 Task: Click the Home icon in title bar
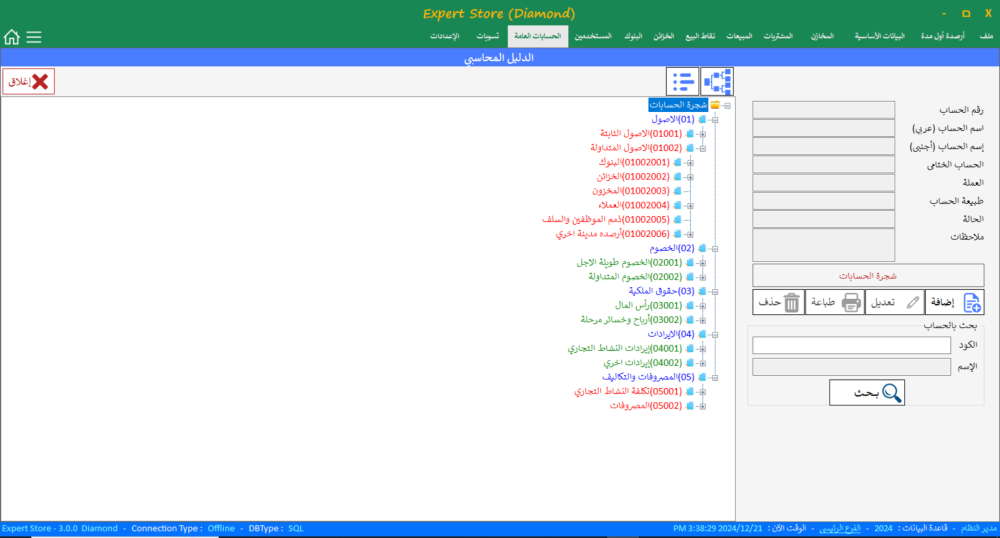pos(11,37)
